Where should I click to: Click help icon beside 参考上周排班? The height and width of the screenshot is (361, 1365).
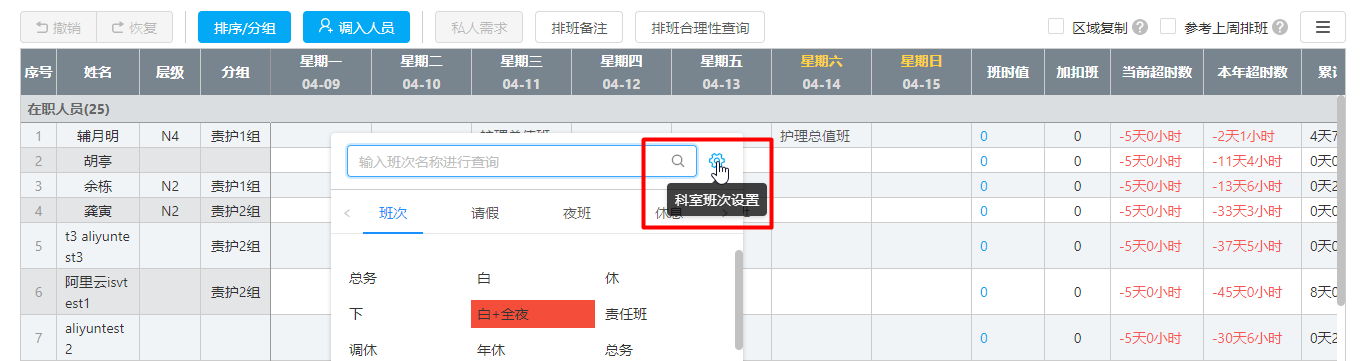1280,28
